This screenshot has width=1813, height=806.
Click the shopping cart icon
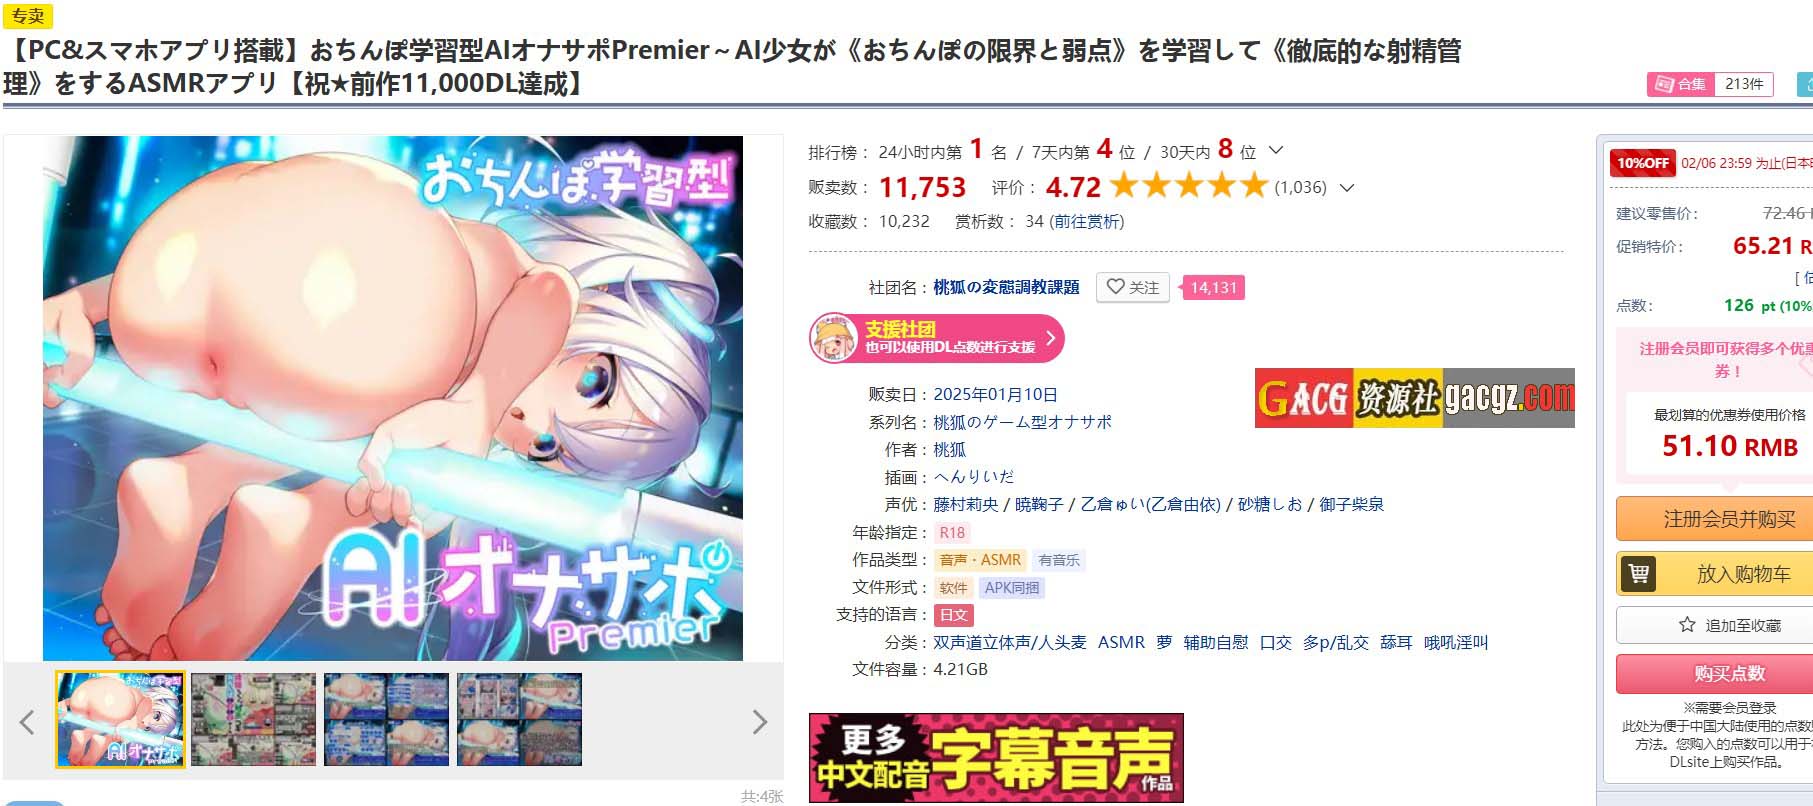click(x=1638, y=574)
